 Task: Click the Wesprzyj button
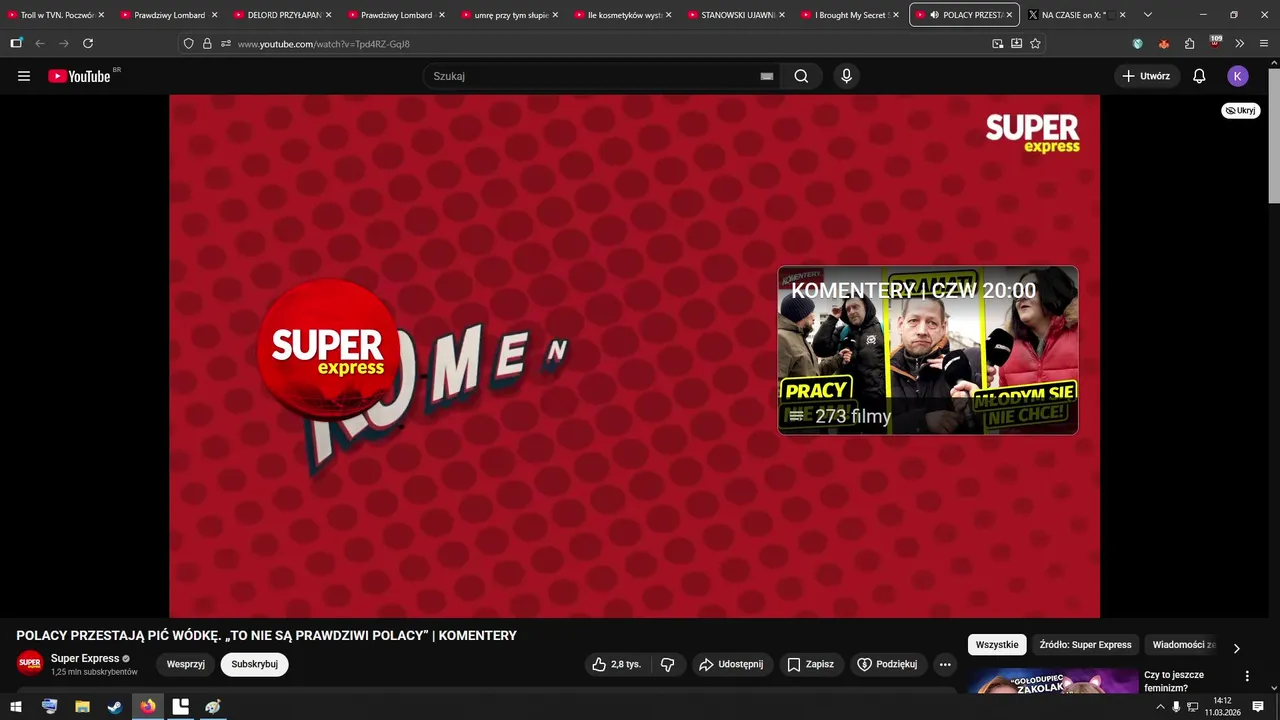pos(186,664)
